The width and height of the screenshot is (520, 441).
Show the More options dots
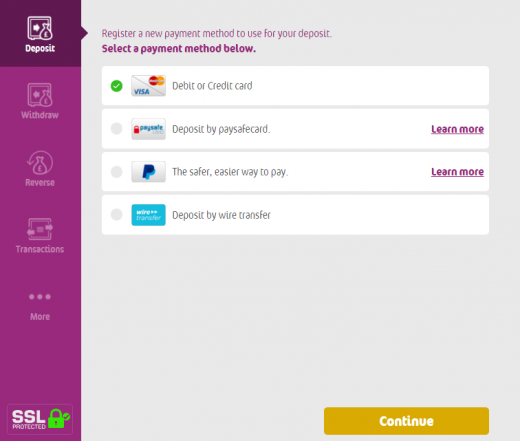click(40, 297)
